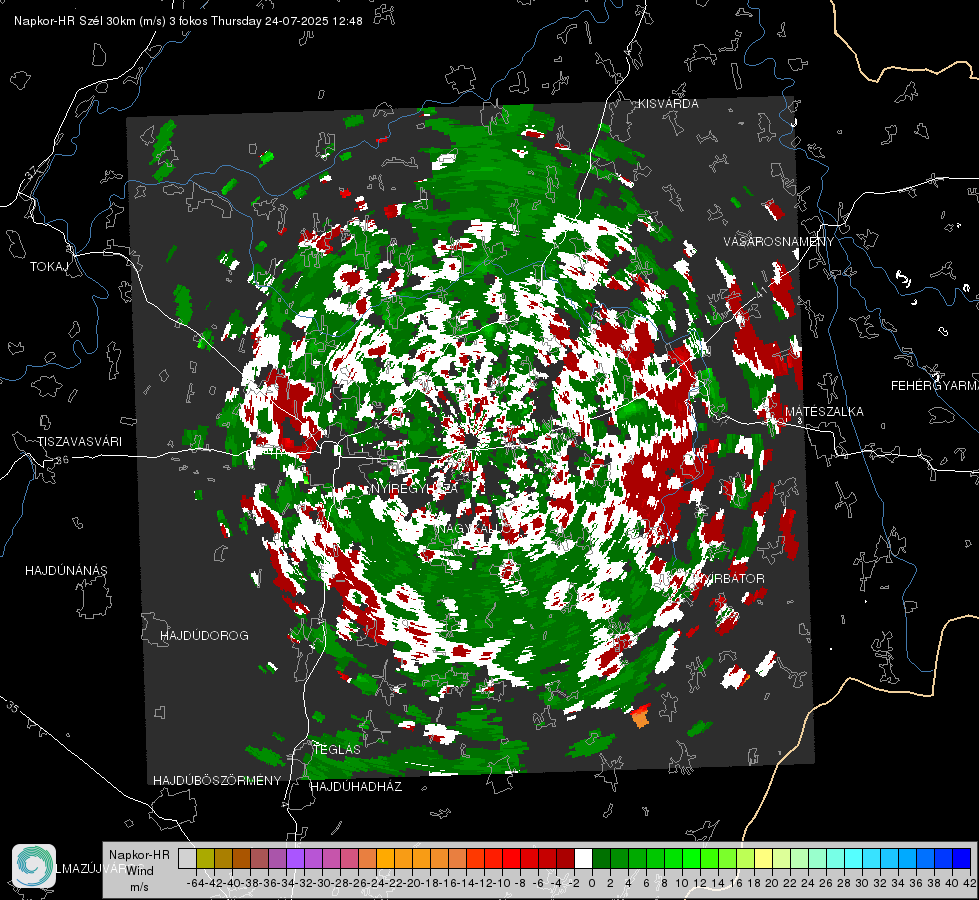Click the TÉGLÁS city label
The height and width of the screenshot is (900, 979).
pos(337,749)
